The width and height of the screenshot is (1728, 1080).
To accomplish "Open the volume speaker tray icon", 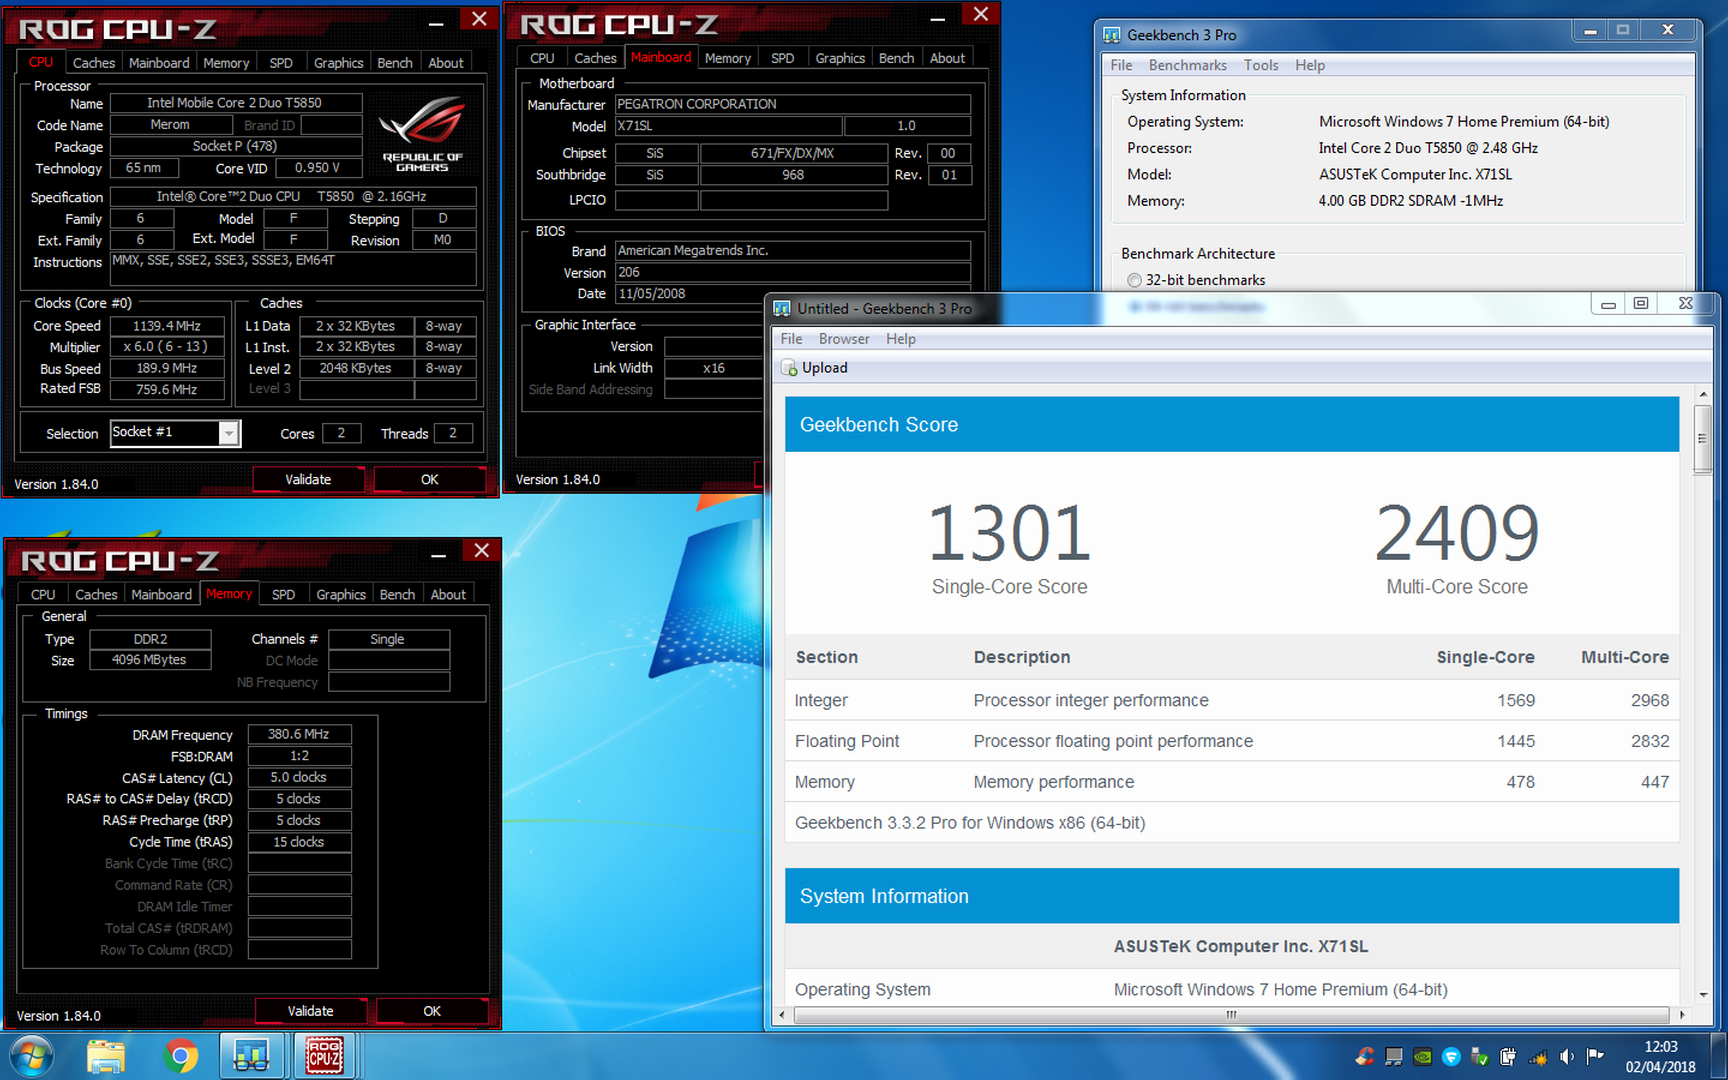I will pyautogui.click(x=1566, y=1056).
